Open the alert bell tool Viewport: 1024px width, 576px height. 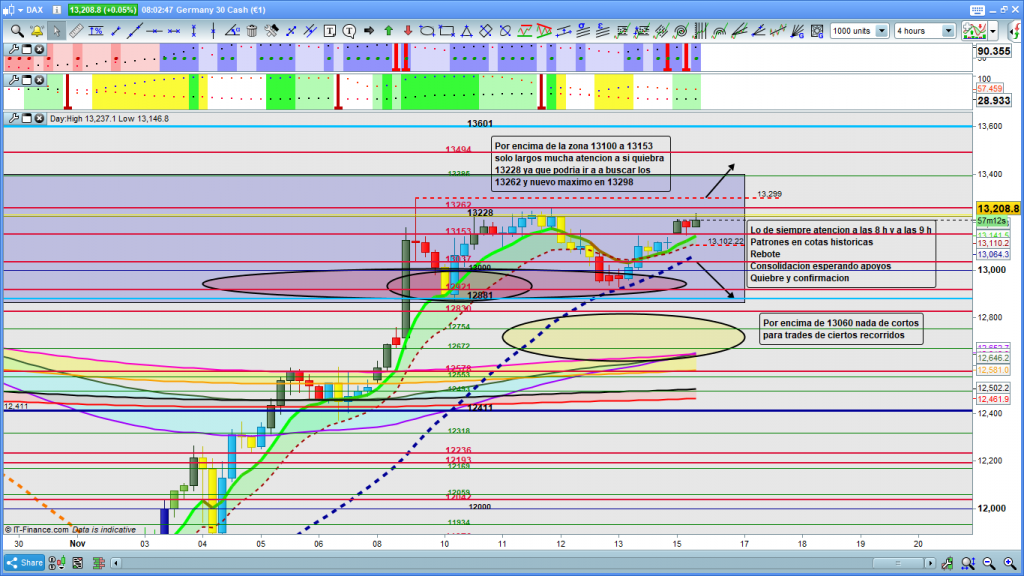point(36,31)
